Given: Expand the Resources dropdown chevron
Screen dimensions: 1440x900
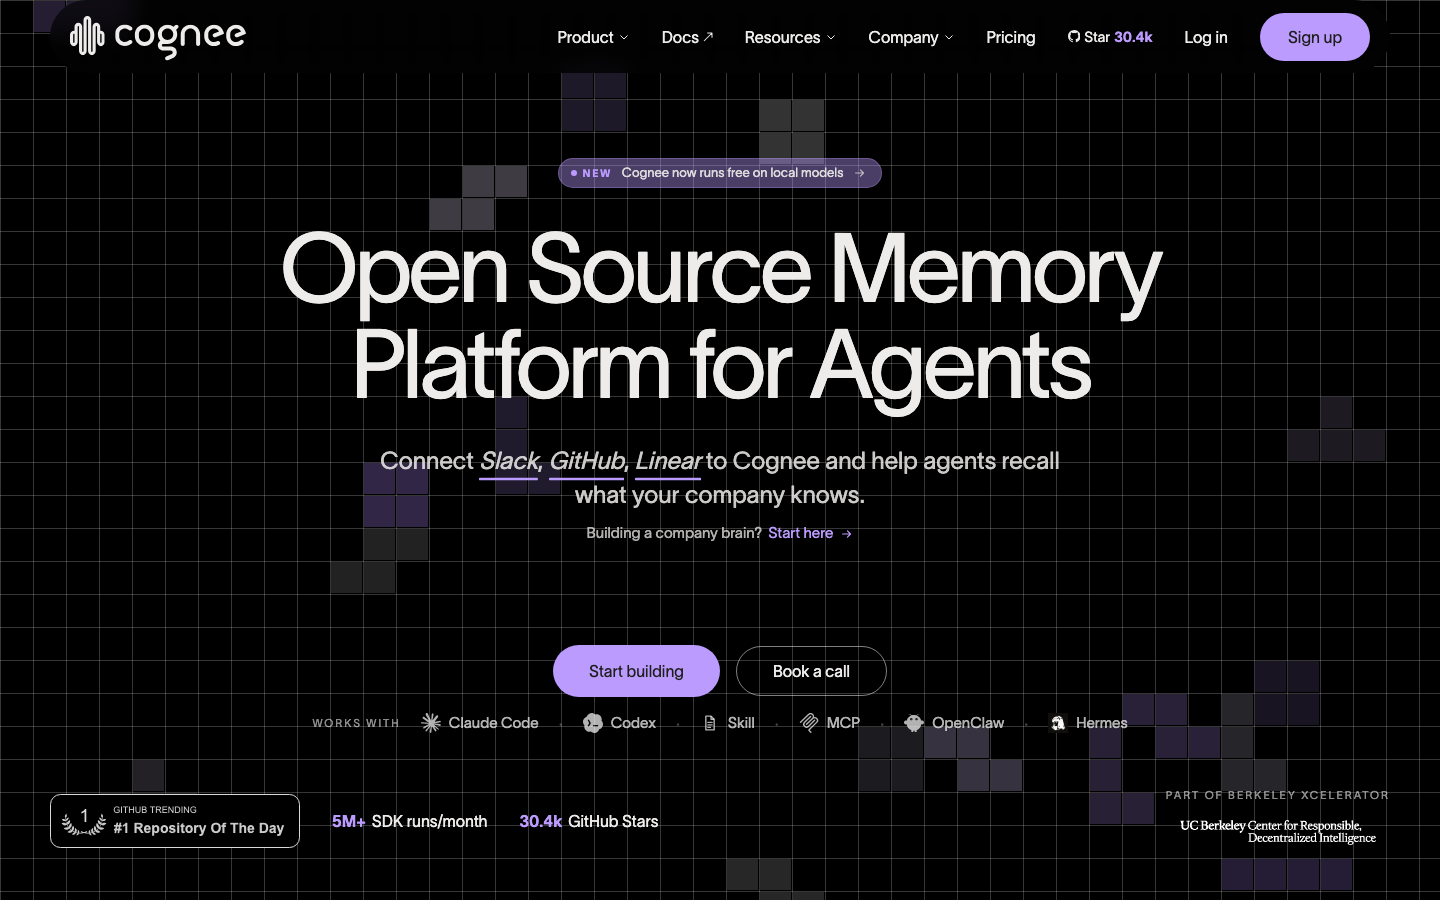Looking at the screenshot, I should click(831, 38).
